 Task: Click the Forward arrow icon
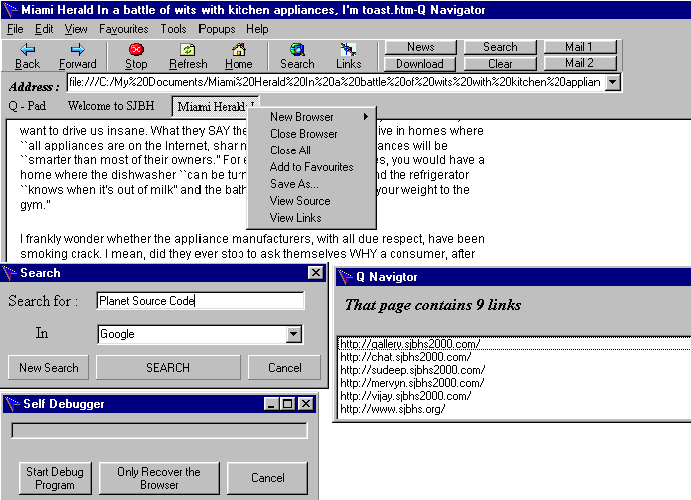coord(78,49)
